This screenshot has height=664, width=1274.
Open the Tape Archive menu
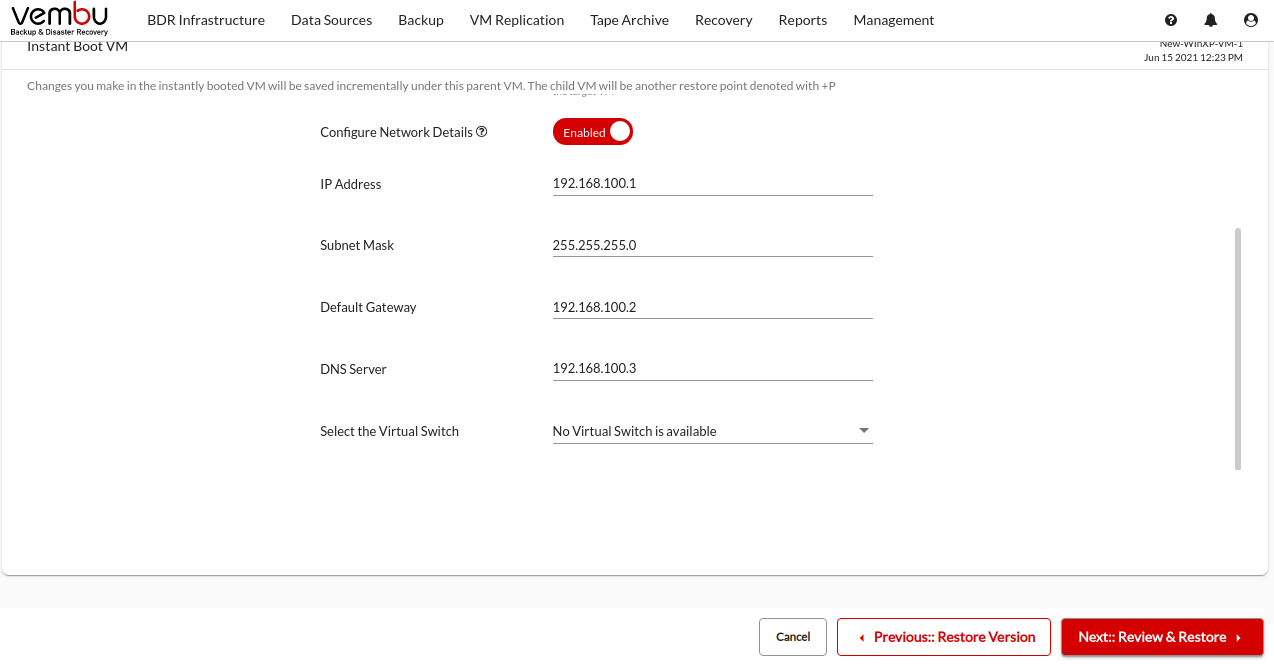(x=629, y=20)
